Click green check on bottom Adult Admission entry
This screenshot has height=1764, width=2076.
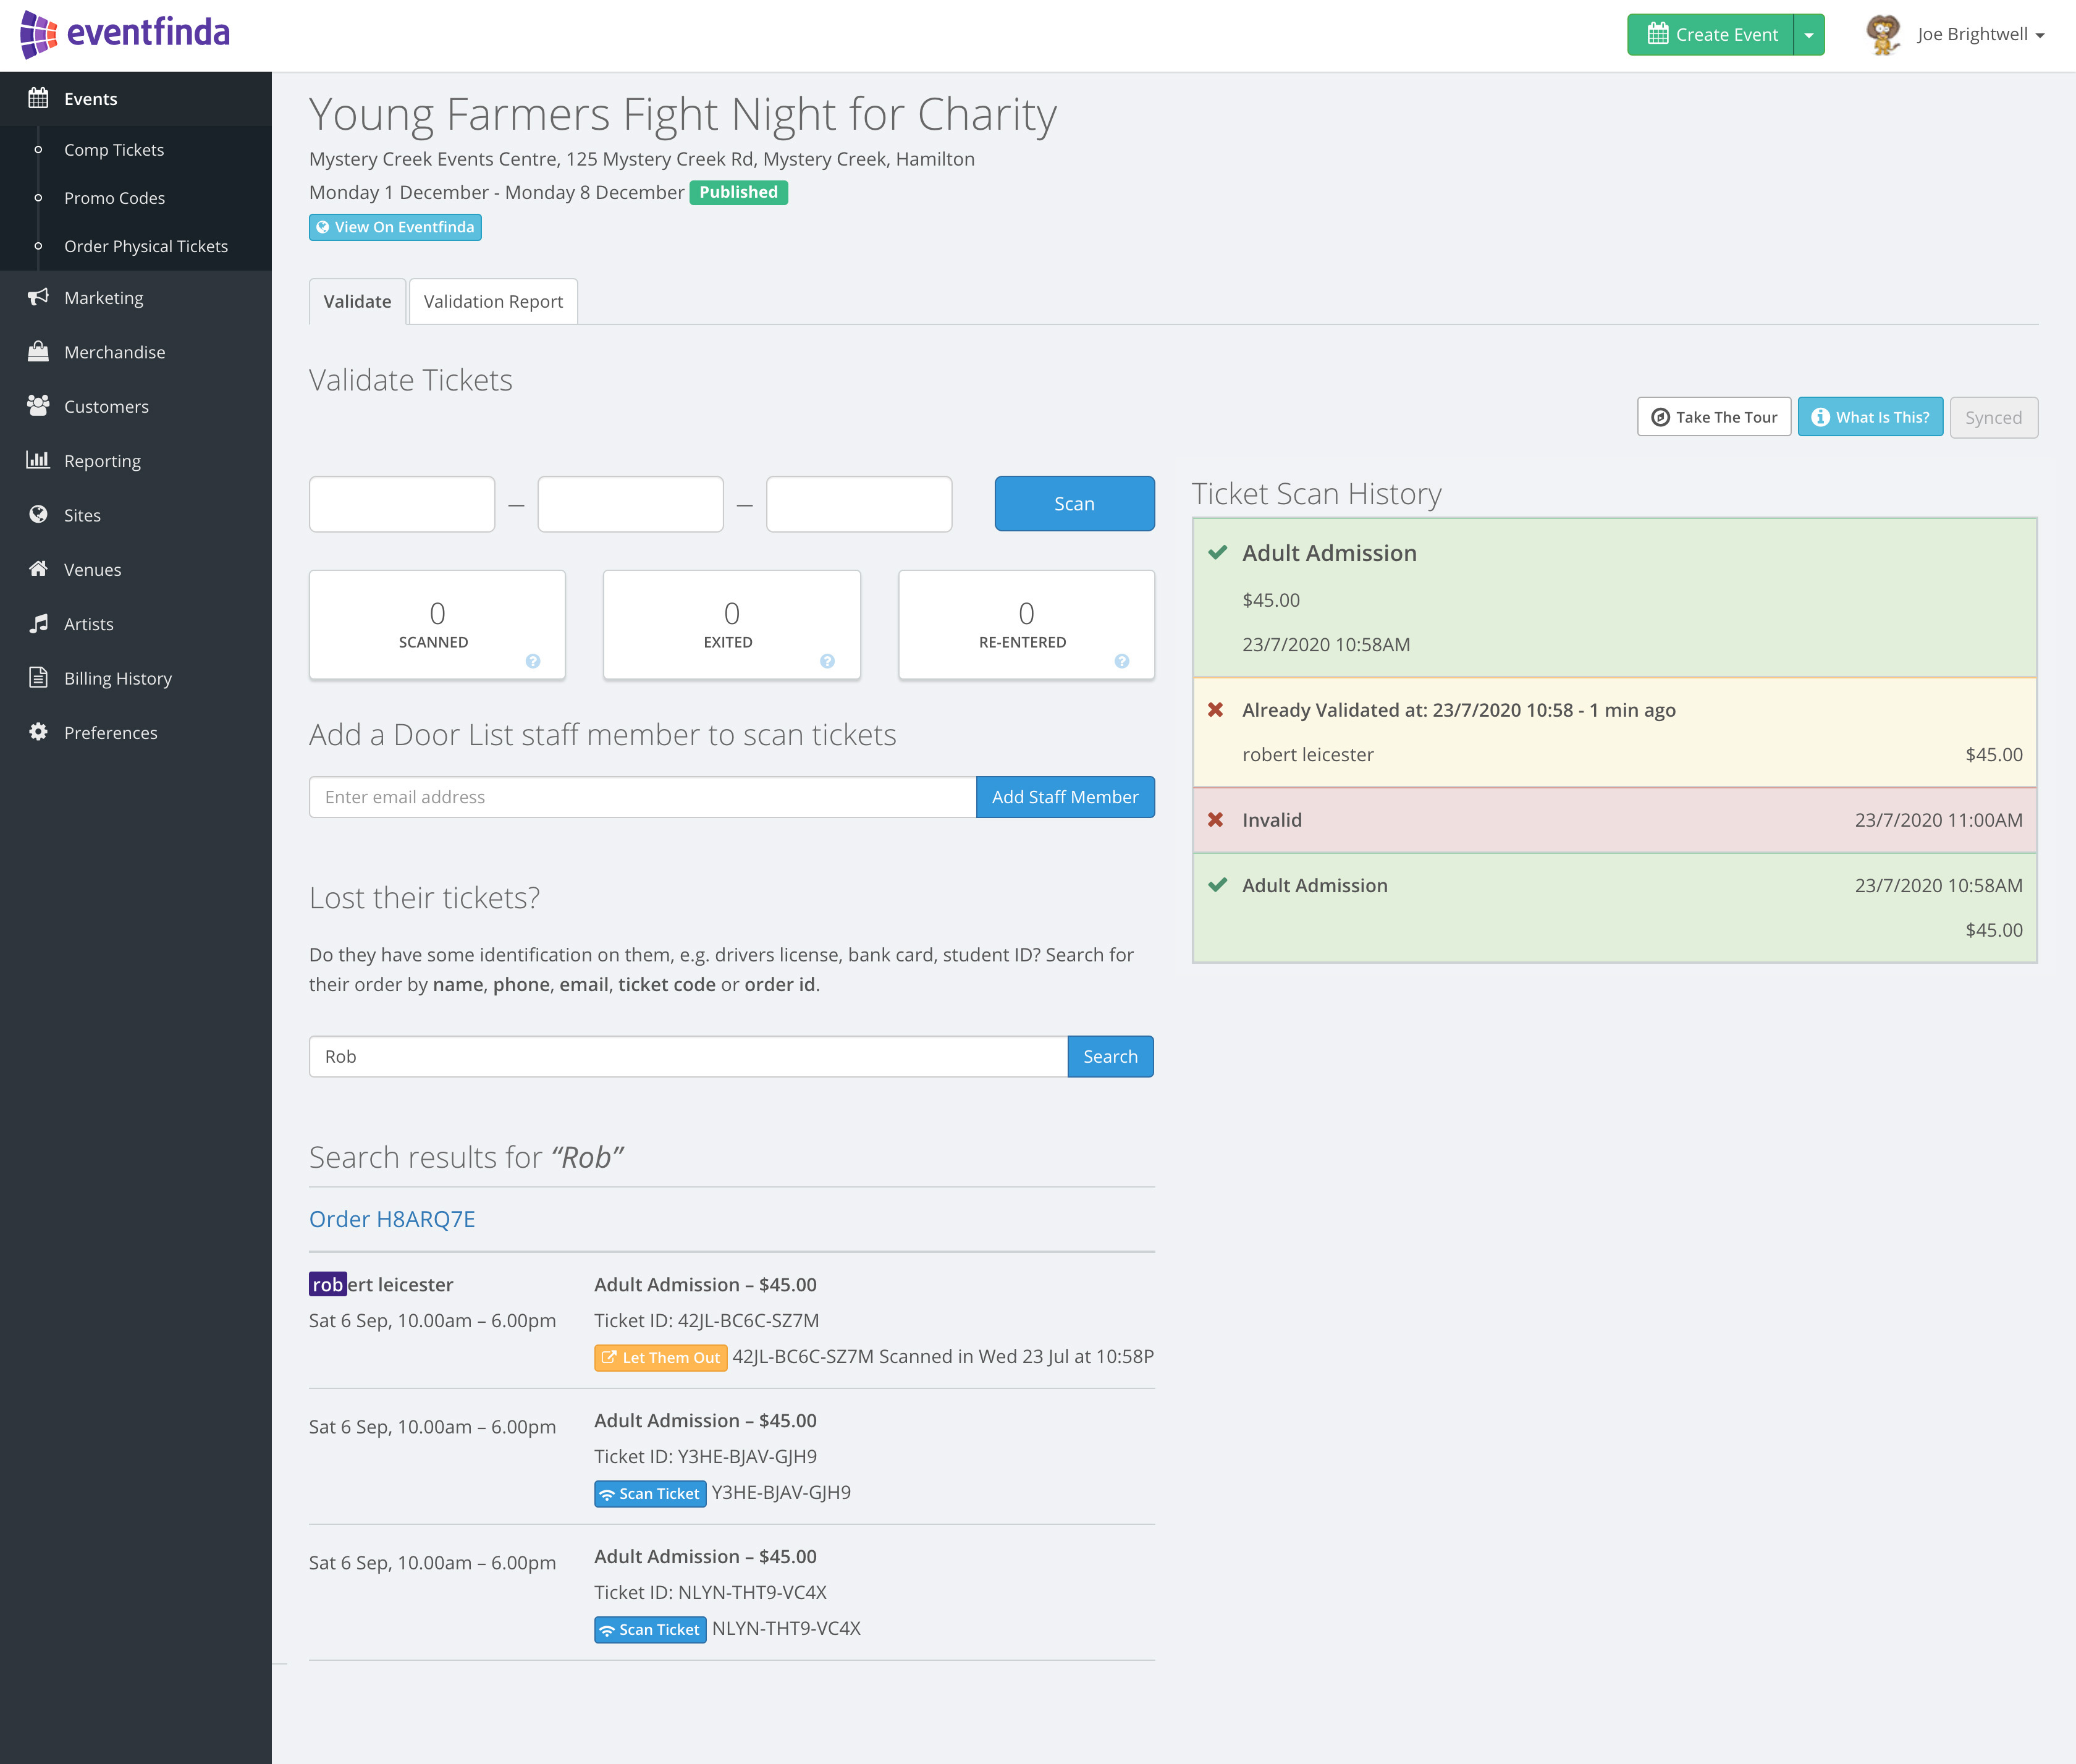[x=1218, y=885]
